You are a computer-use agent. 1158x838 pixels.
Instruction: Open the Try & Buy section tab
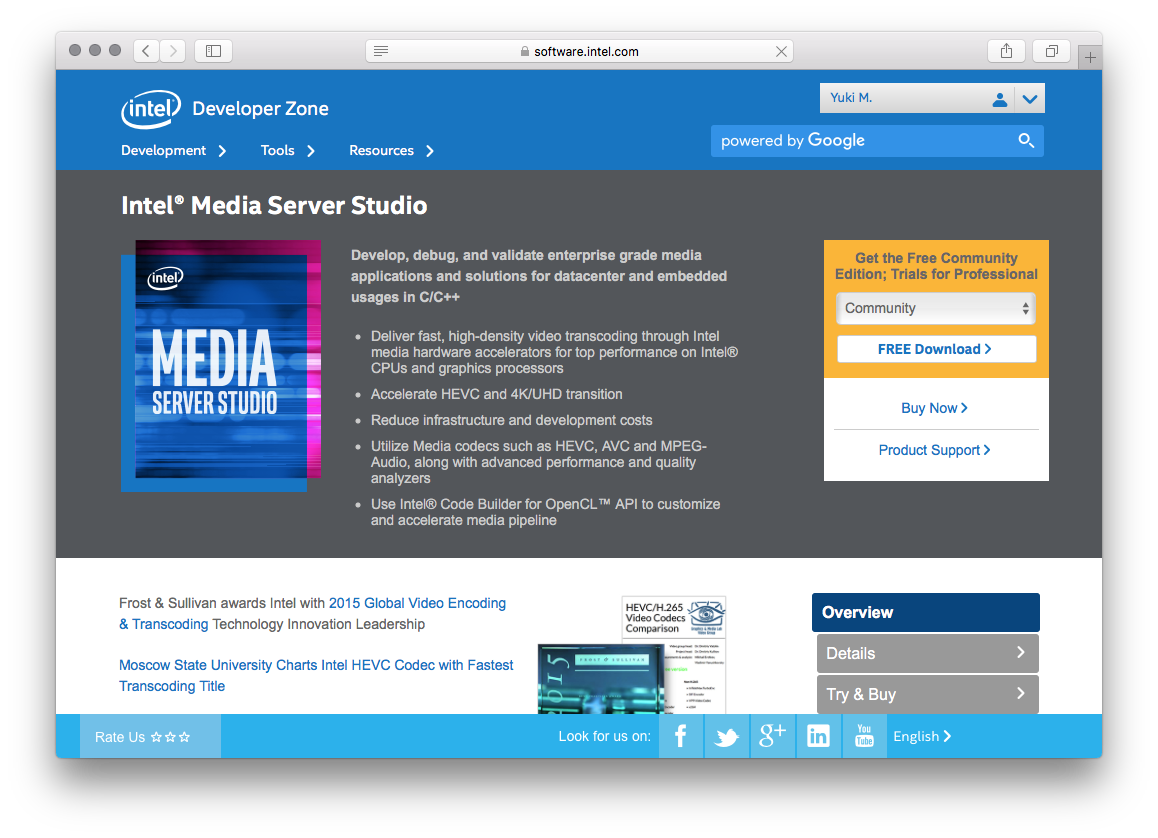tap(928, 694)
